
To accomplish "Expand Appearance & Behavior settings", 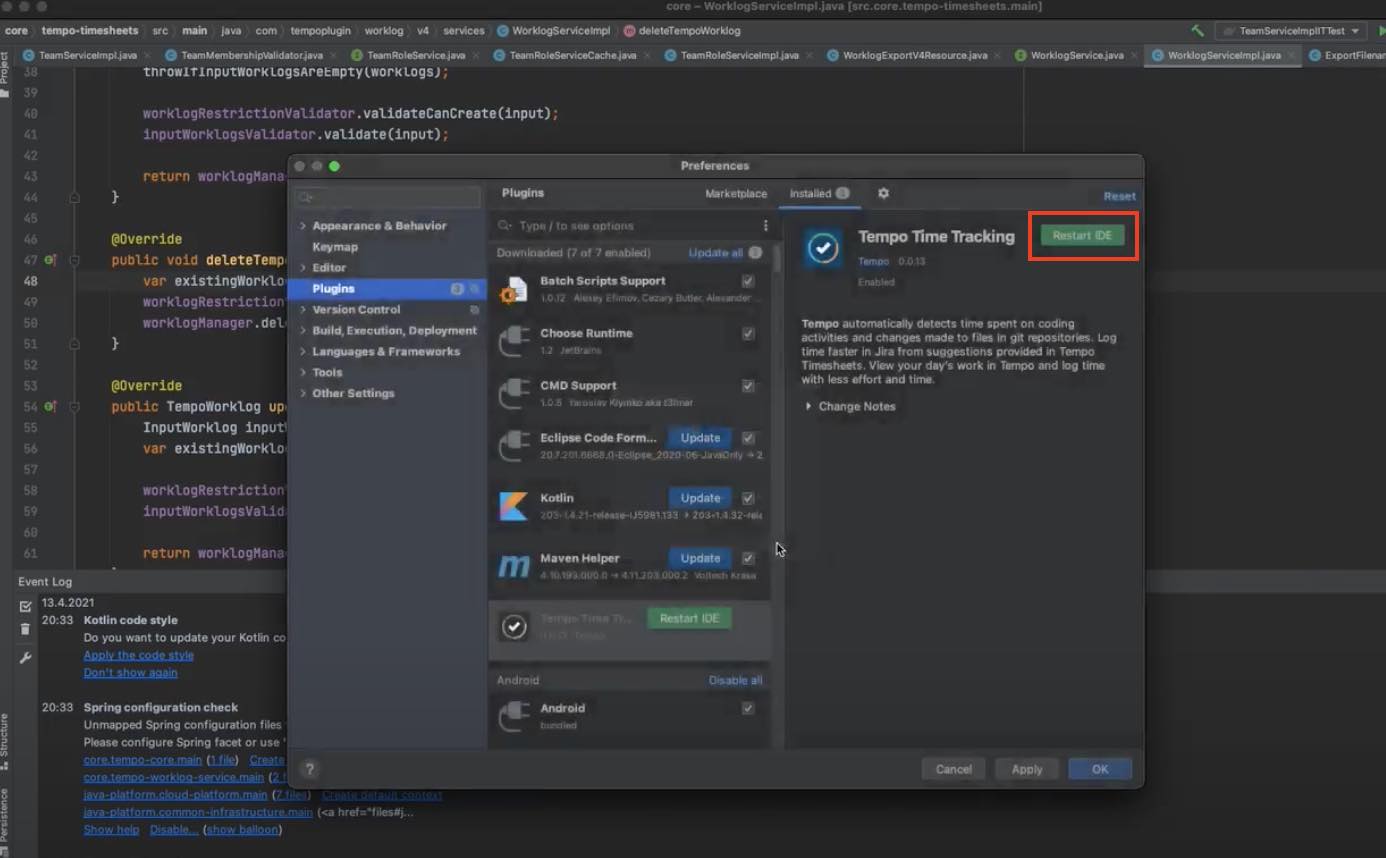I will click(x=303, y=226).
